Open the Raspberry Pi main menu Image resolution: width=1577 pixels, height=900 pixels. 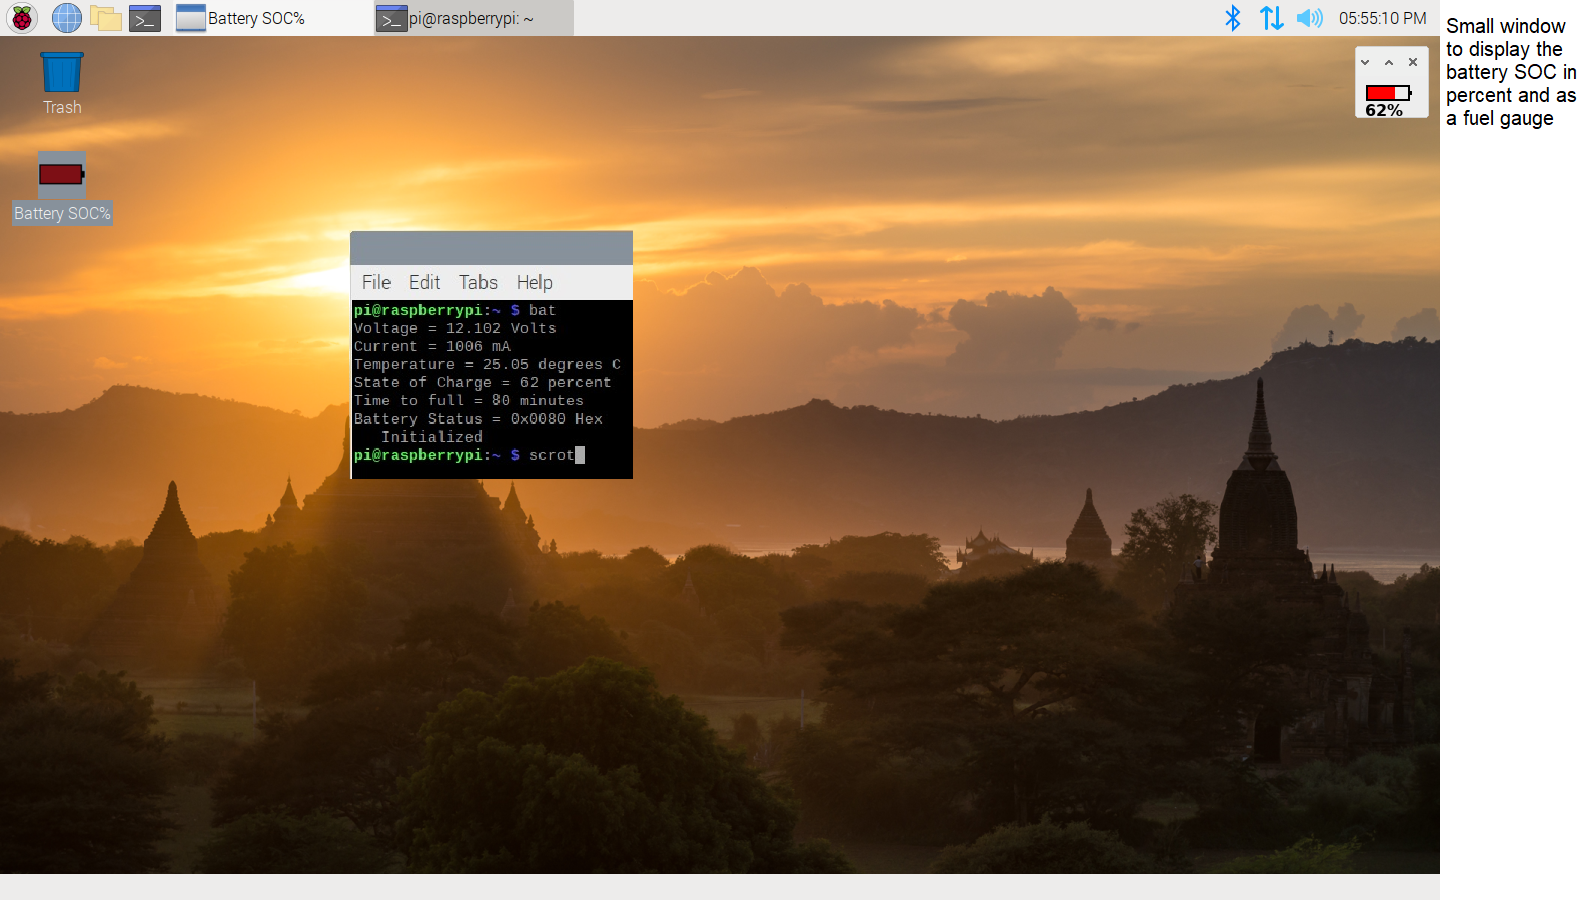22,18
